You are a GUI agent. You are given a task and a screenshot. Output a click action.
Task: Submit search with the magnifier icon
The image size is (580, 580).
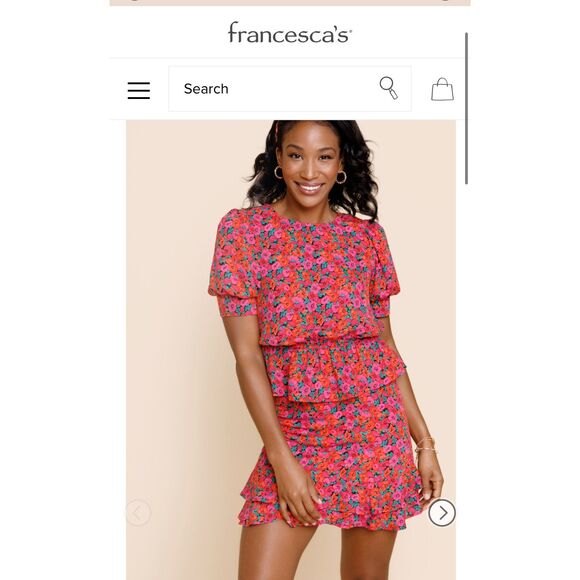point(389,88)
